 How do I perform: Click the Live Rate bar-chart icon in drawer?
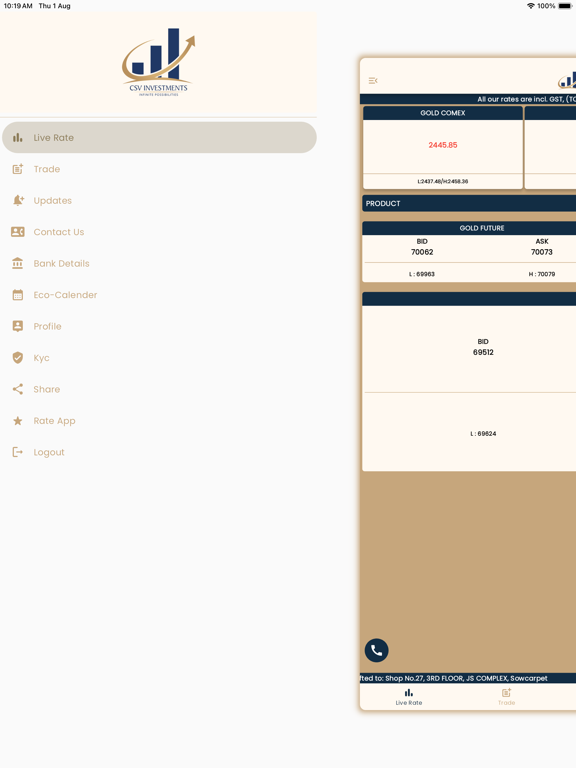18,138
